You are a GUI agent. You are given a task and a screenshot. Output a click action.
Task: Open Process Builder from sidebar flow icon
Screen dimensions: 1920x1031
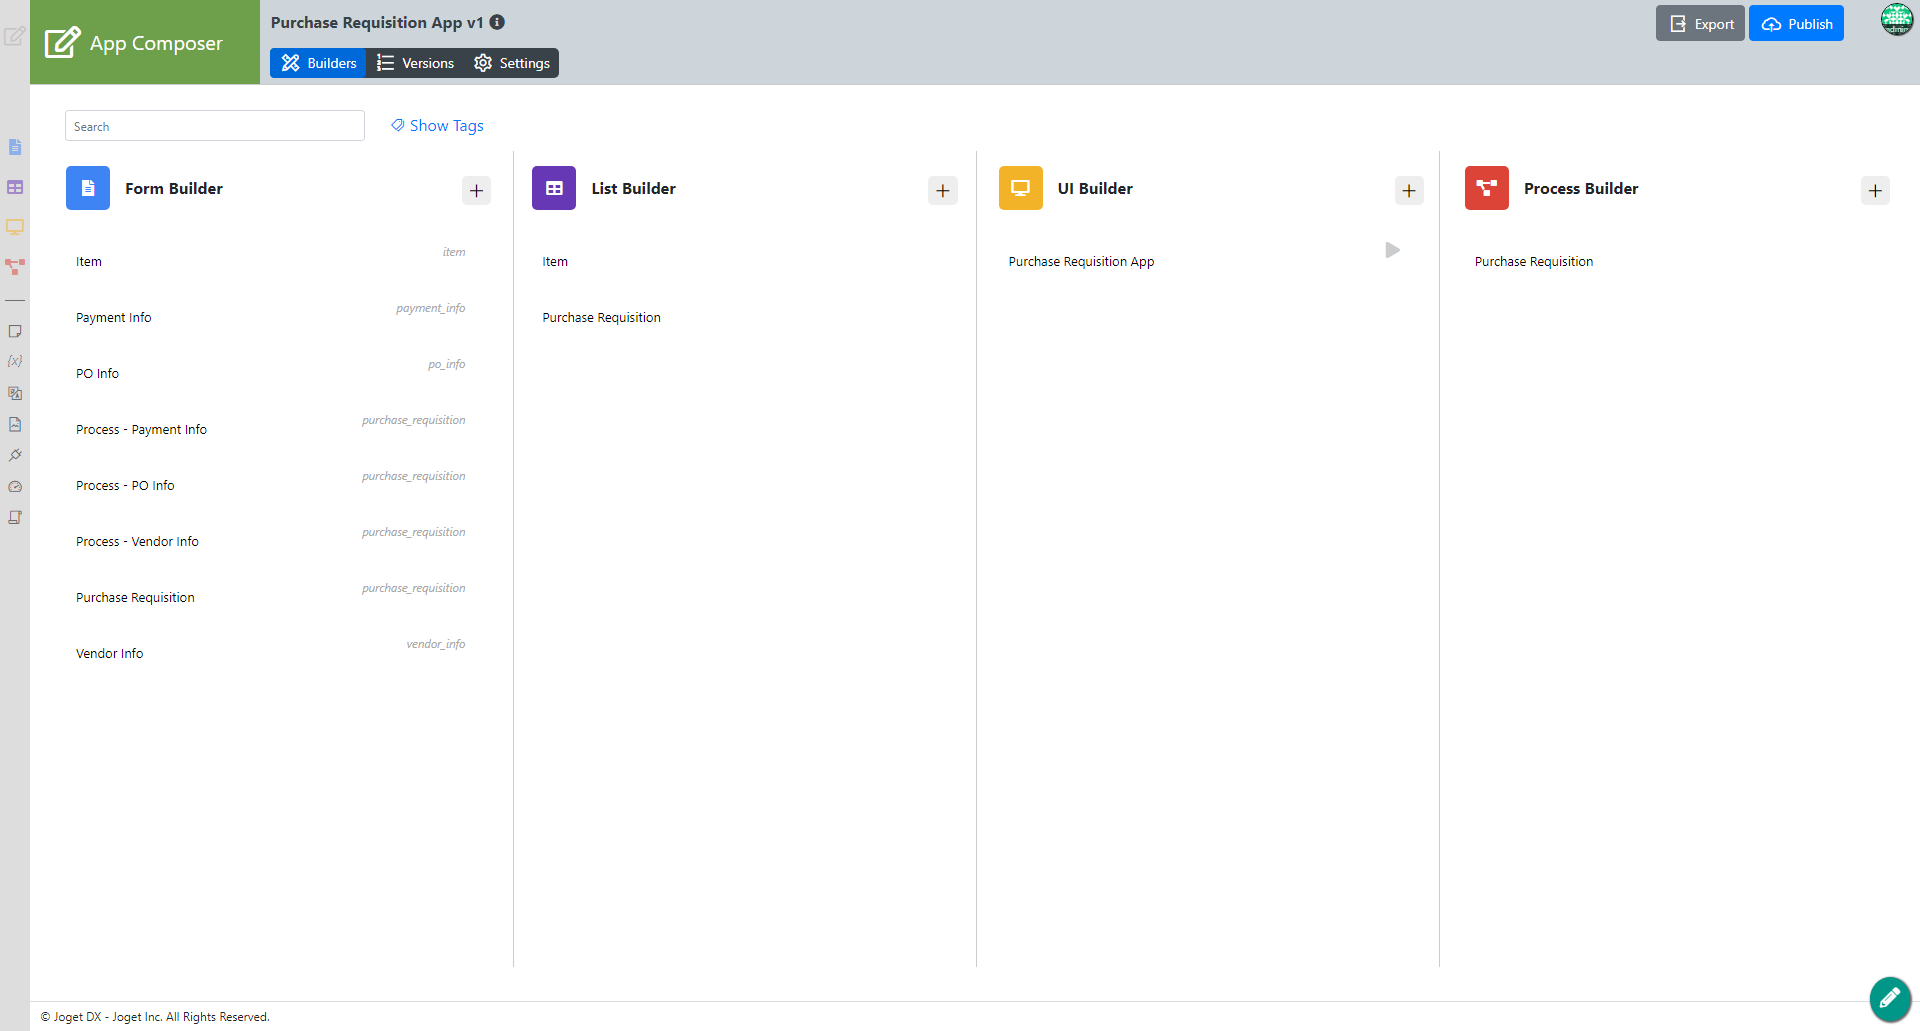[x=15, y=267]
